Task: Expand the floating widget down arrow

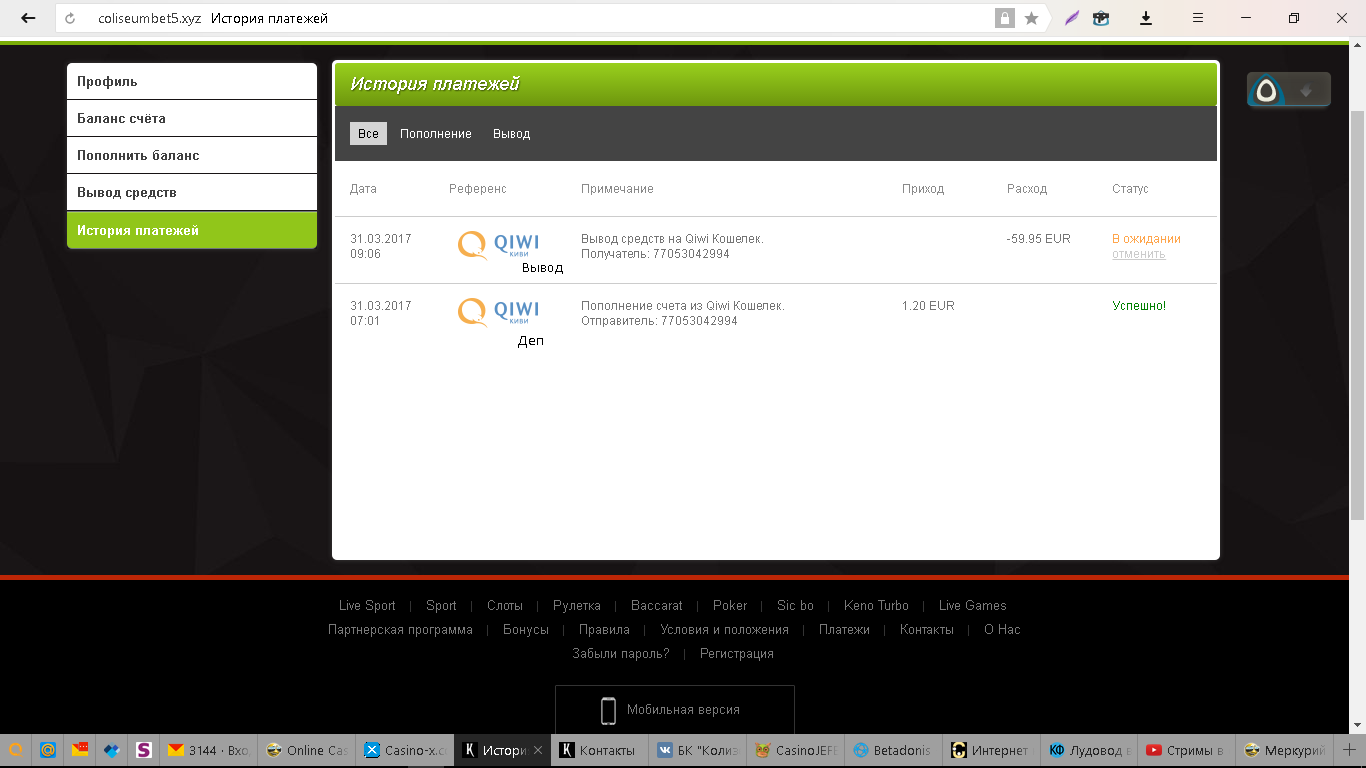Action: point(1305,91)
